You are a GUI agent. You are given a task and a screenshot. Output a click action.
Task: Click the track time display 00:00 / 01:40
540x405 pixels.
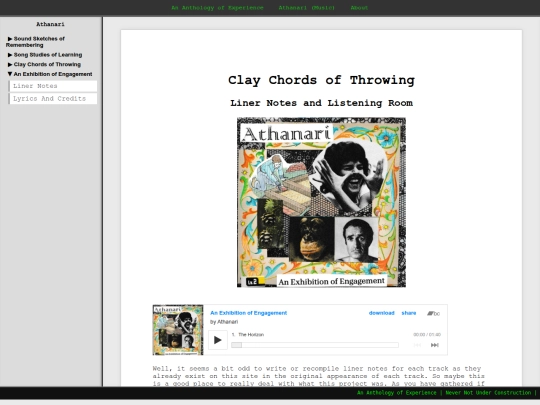tap(427, 335)
